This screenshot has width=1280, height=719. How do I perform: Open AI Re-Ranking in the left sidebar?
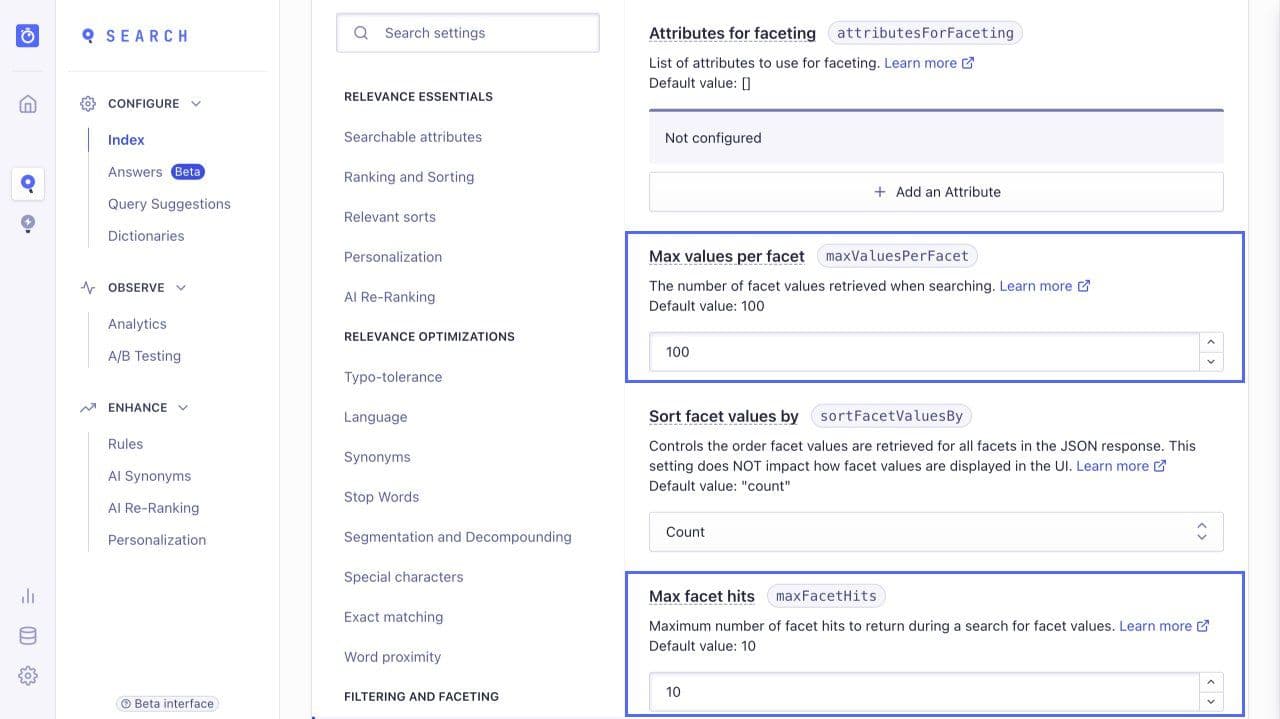pos(153,508)
